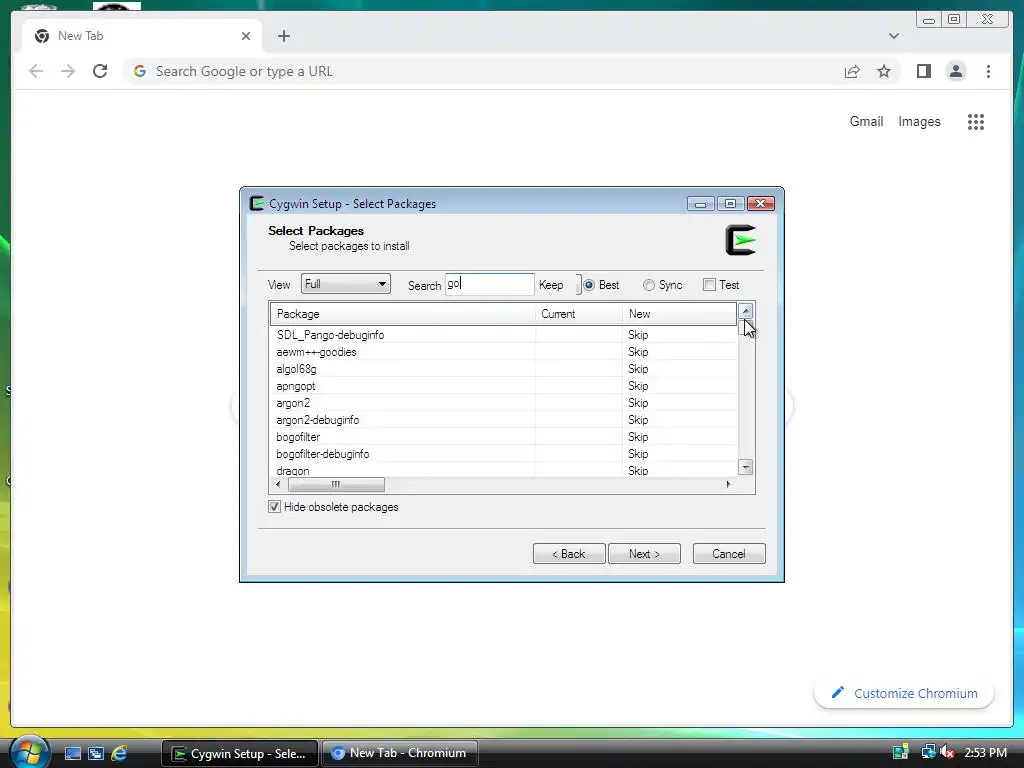Click the Current column header
The image size is (1024, 768).
click(x=579, y=313)
